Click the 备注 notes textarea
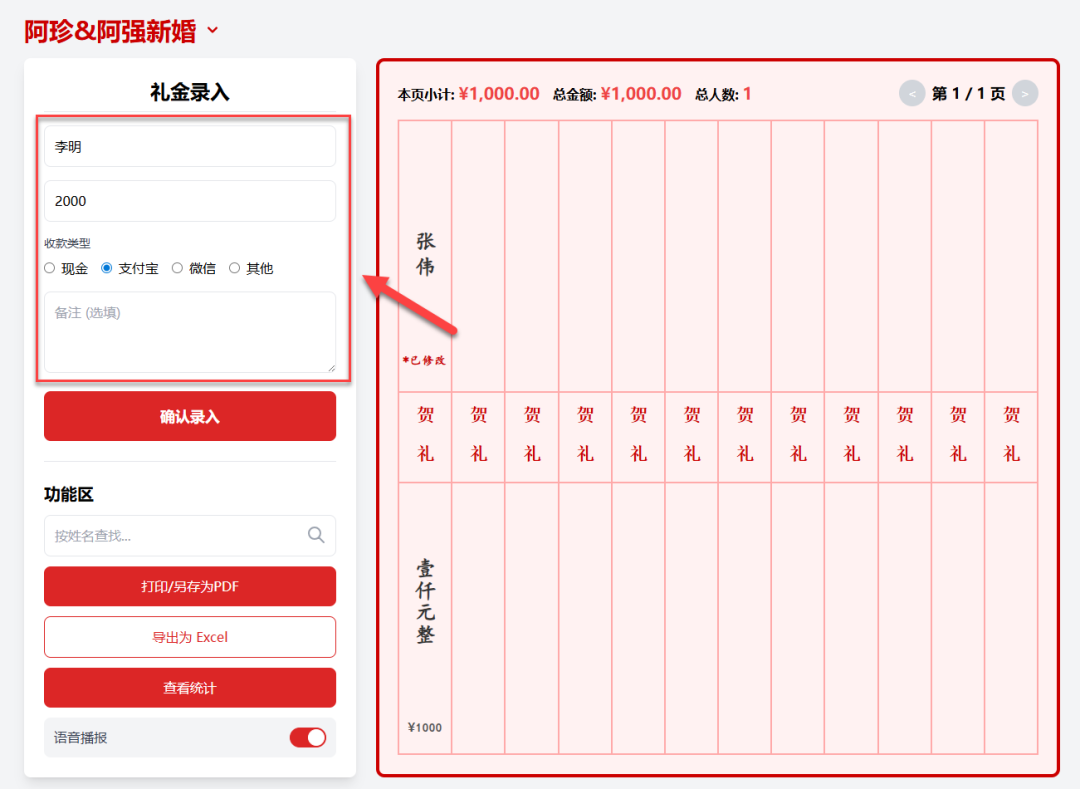The height and width of the screenshot is (789, 1080). tap(189, 330)
